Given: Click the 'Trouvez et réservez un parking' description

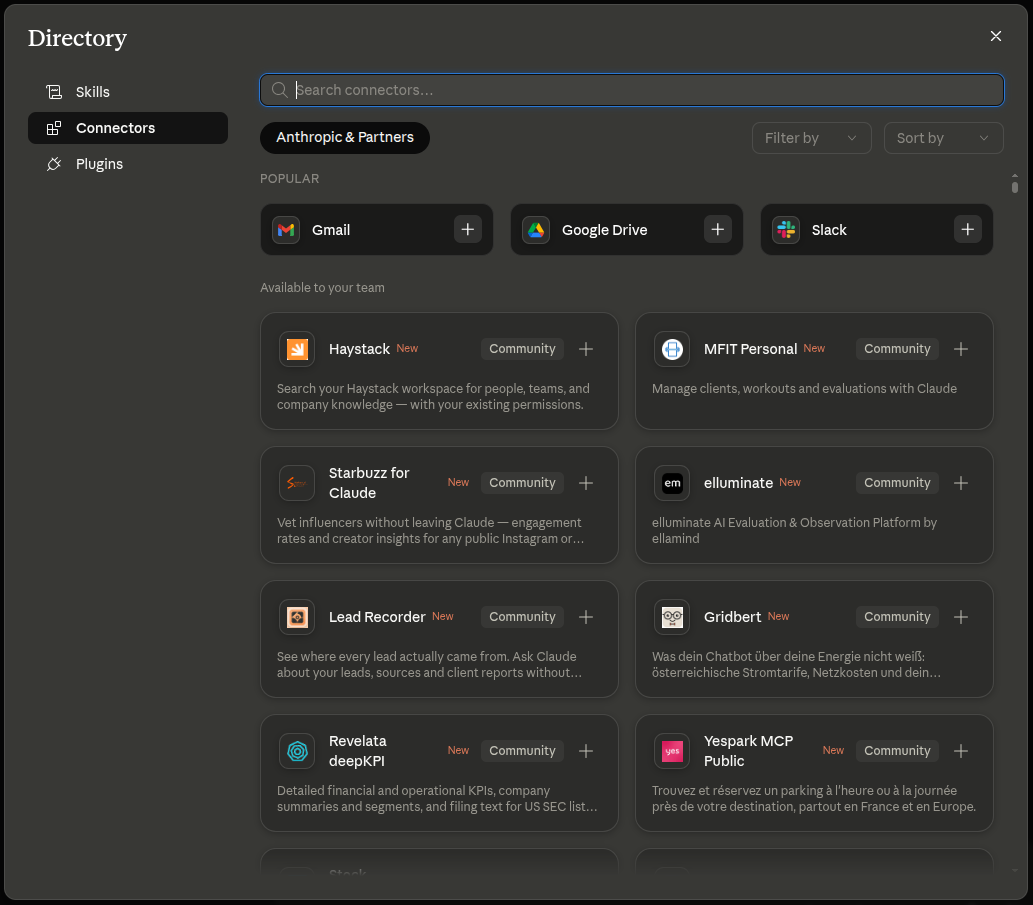Looking at the screenshot, I should click(x=814, y=798).
